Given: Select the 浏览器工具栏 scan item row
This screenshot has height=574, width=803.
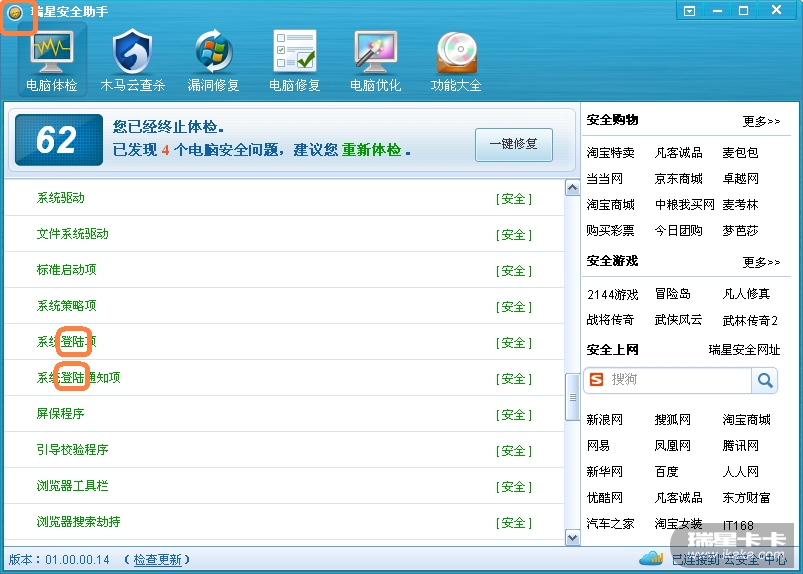Looking at the screenshot, I should (x=72, y=486).
